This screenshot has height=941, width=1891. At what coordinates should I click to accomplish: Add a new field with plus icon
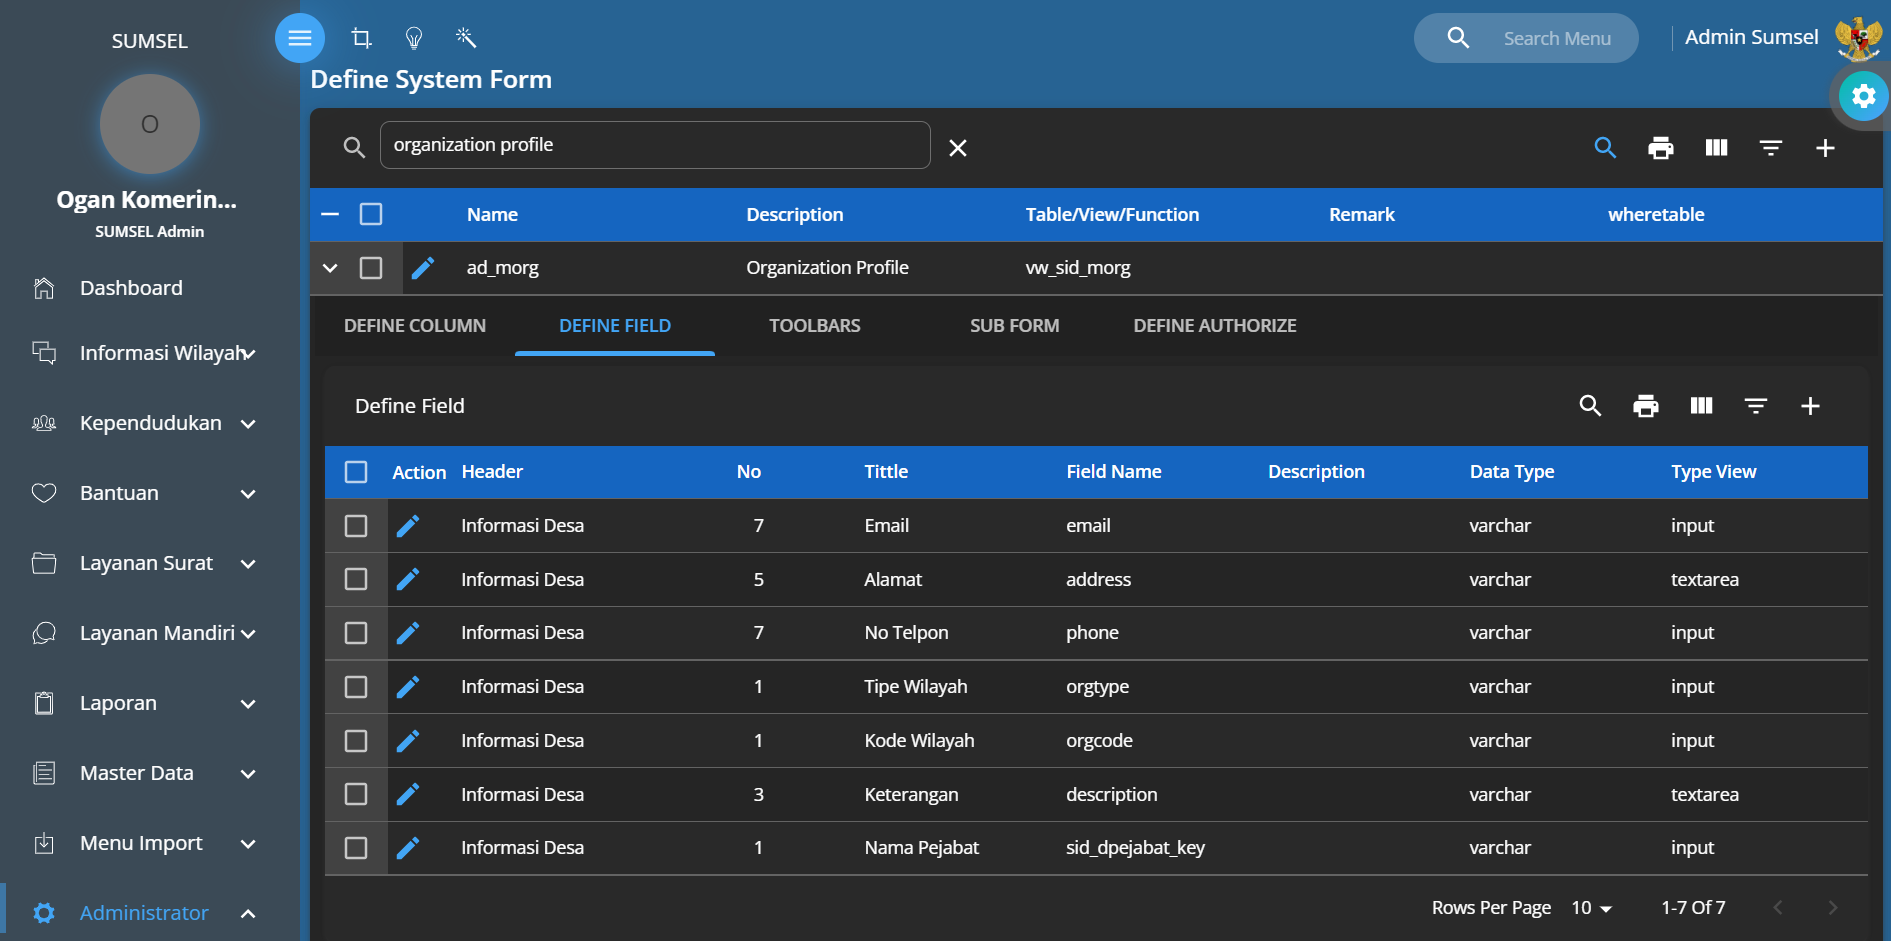pyautogui.click(x=1810, y=406)
